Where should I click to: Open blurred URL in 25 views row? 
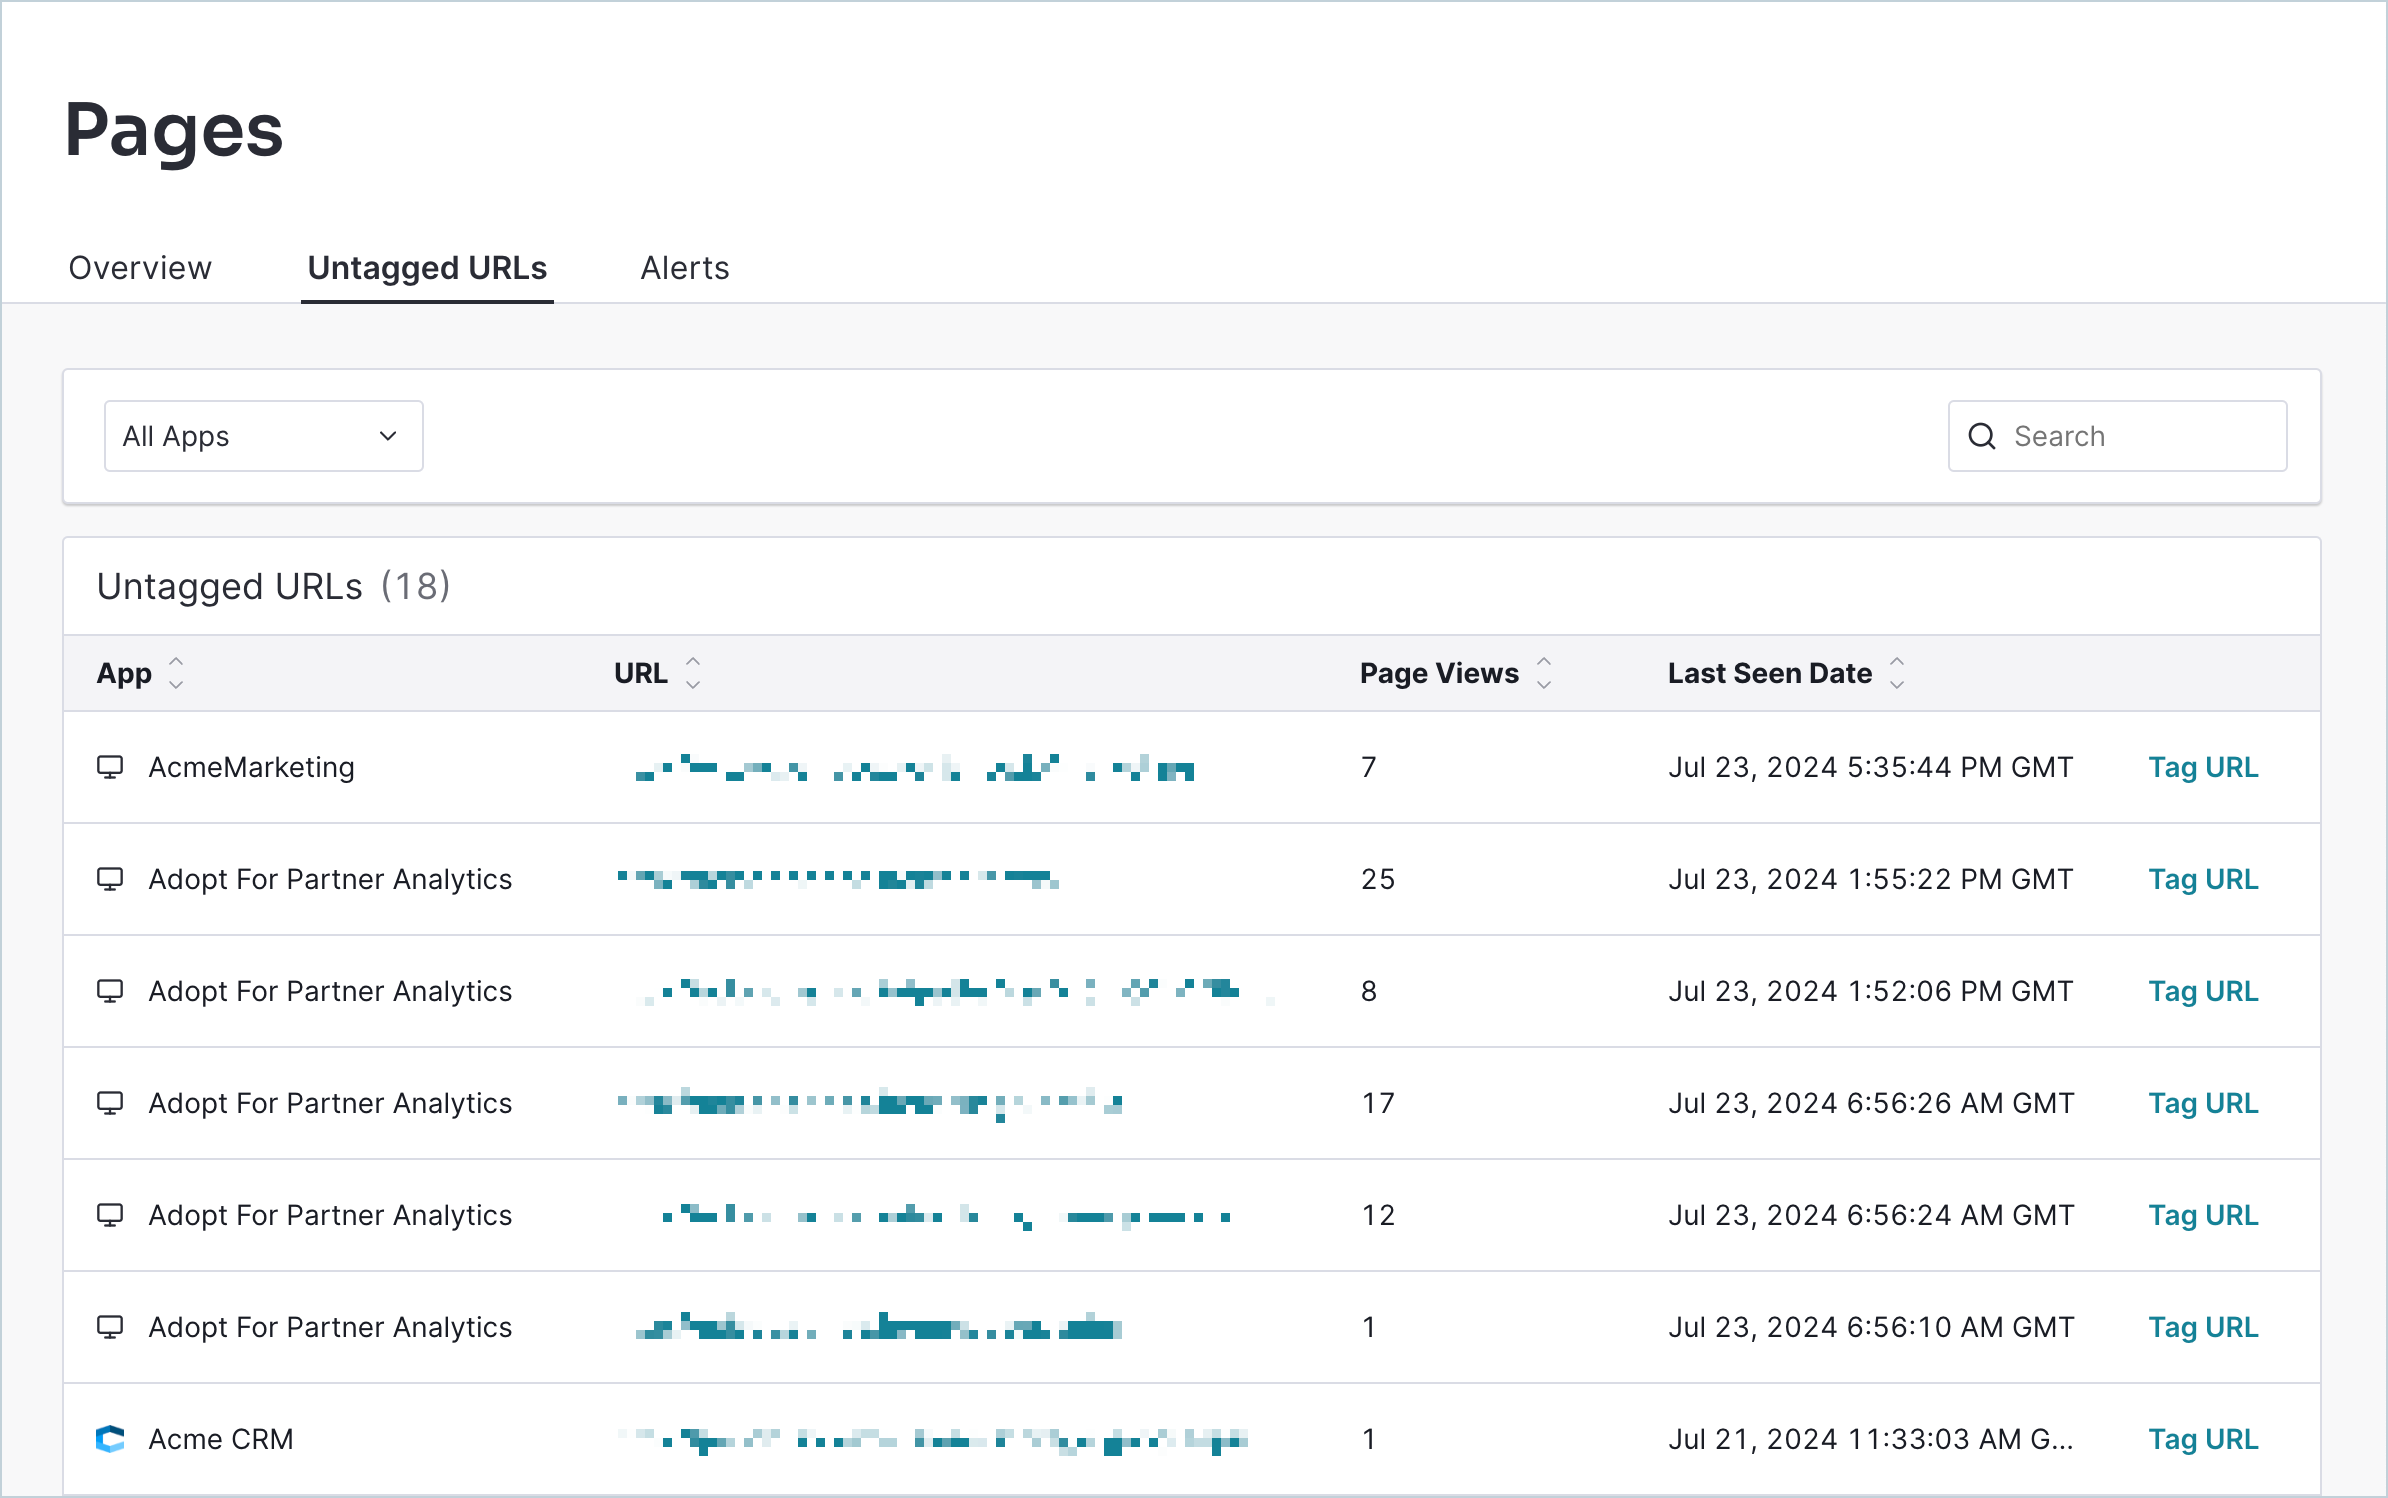838,879
